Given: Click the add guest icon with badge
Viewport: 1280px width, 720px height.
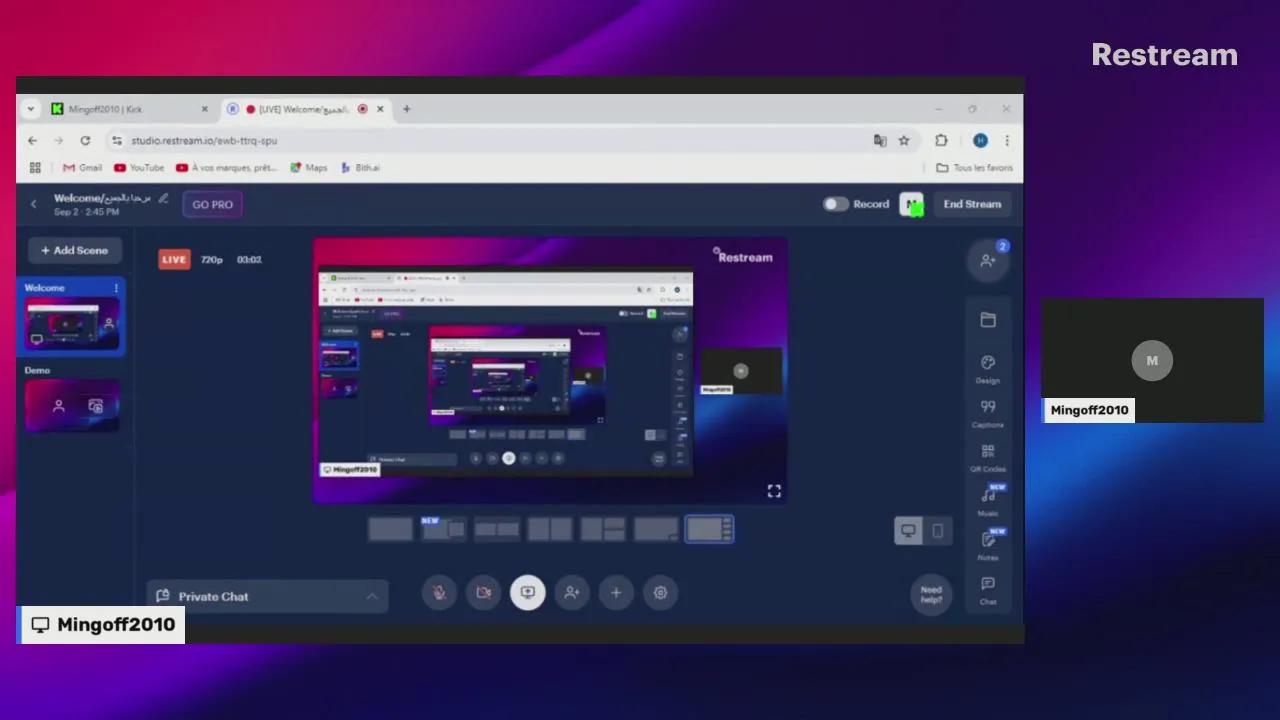Looking at the screenshot, I should 988,260.
